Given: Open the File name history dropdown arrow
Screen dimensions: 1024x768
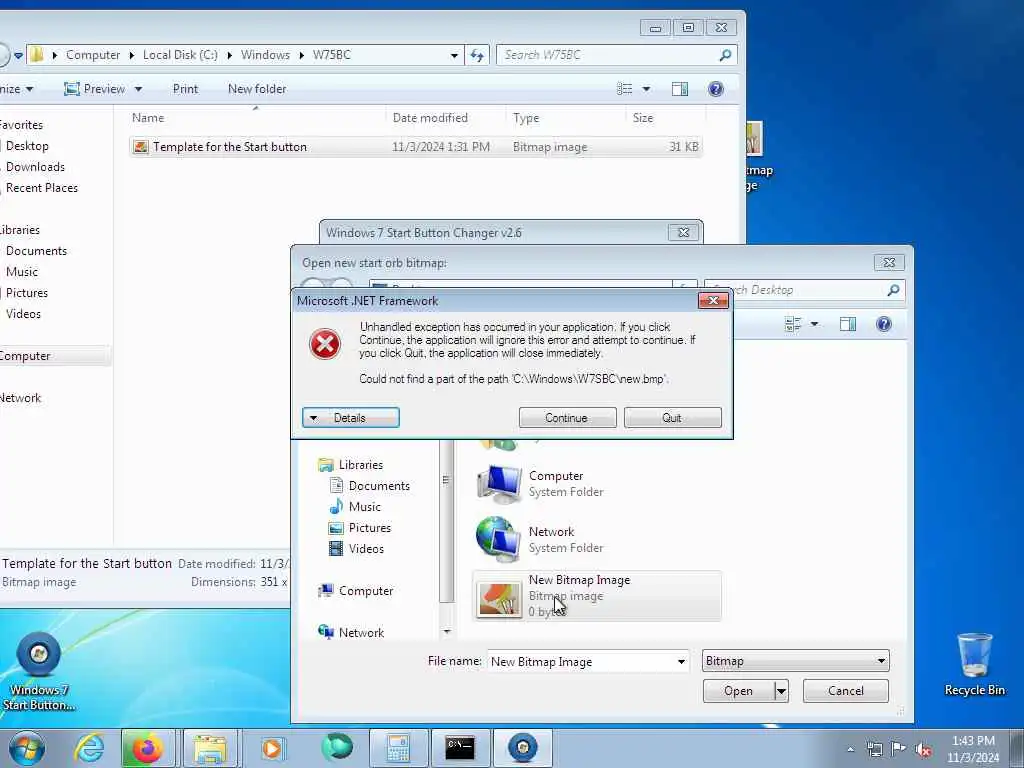Looking at the screenshot, I should (x=681, y=662).
